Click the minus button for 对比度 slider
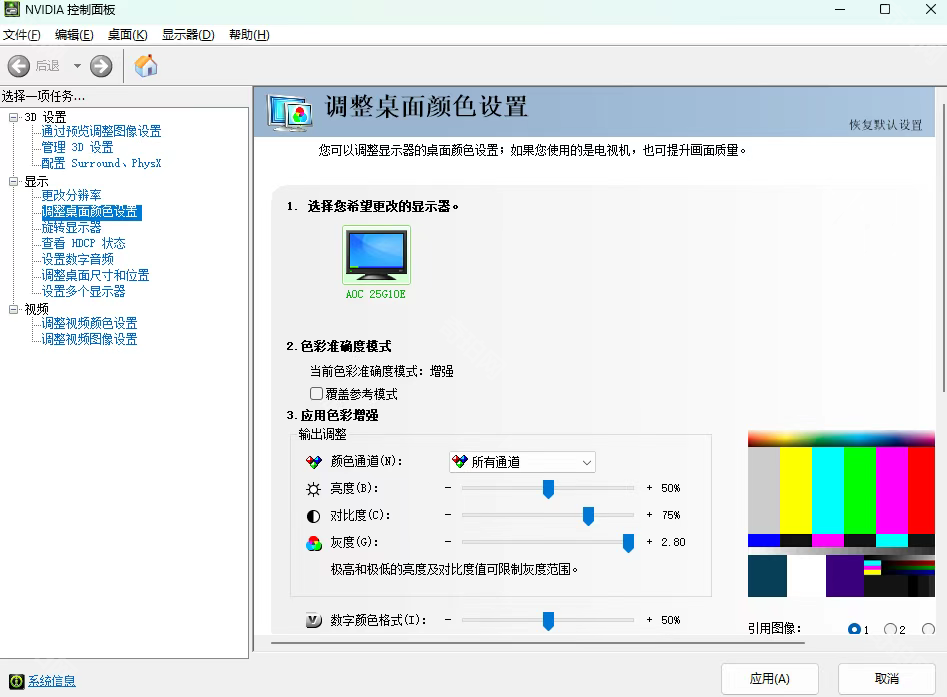The height and width of the screenshot is (697, 947). coord(448,515)
